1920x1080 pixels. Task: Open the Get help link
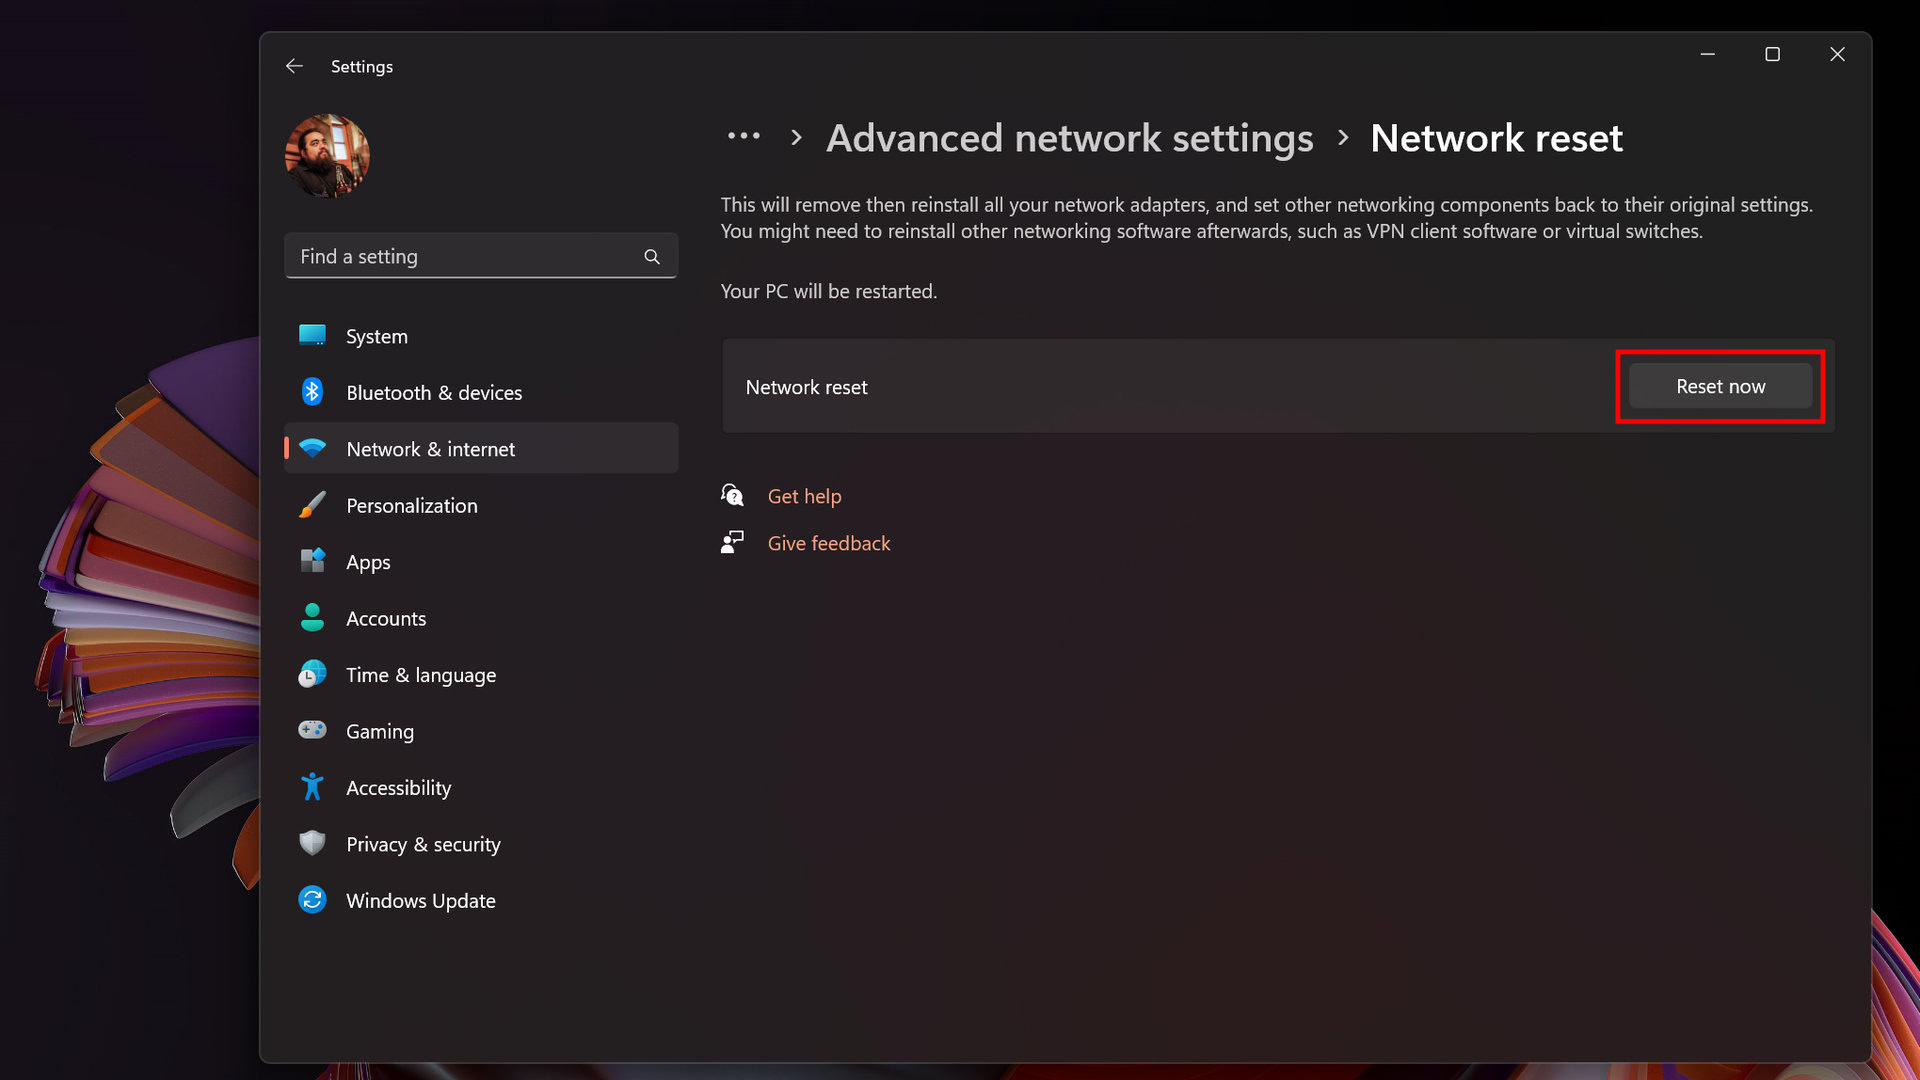point(804,496)
